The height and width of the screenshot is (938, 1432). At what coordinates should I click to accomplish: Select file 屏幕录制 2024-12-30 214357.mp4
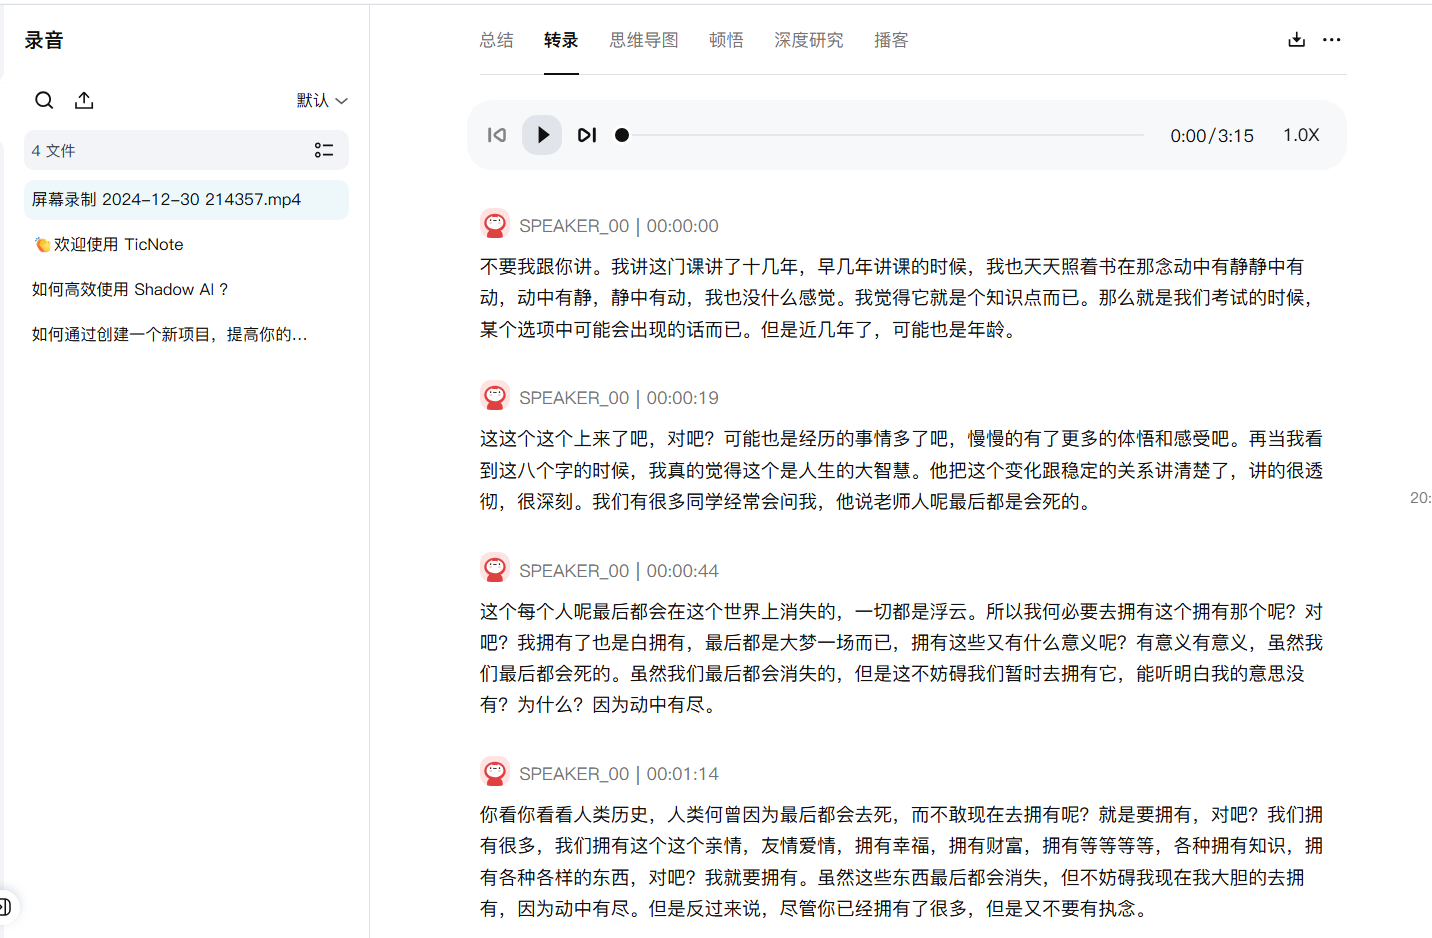pyautogui.click(x=186, y=199)
